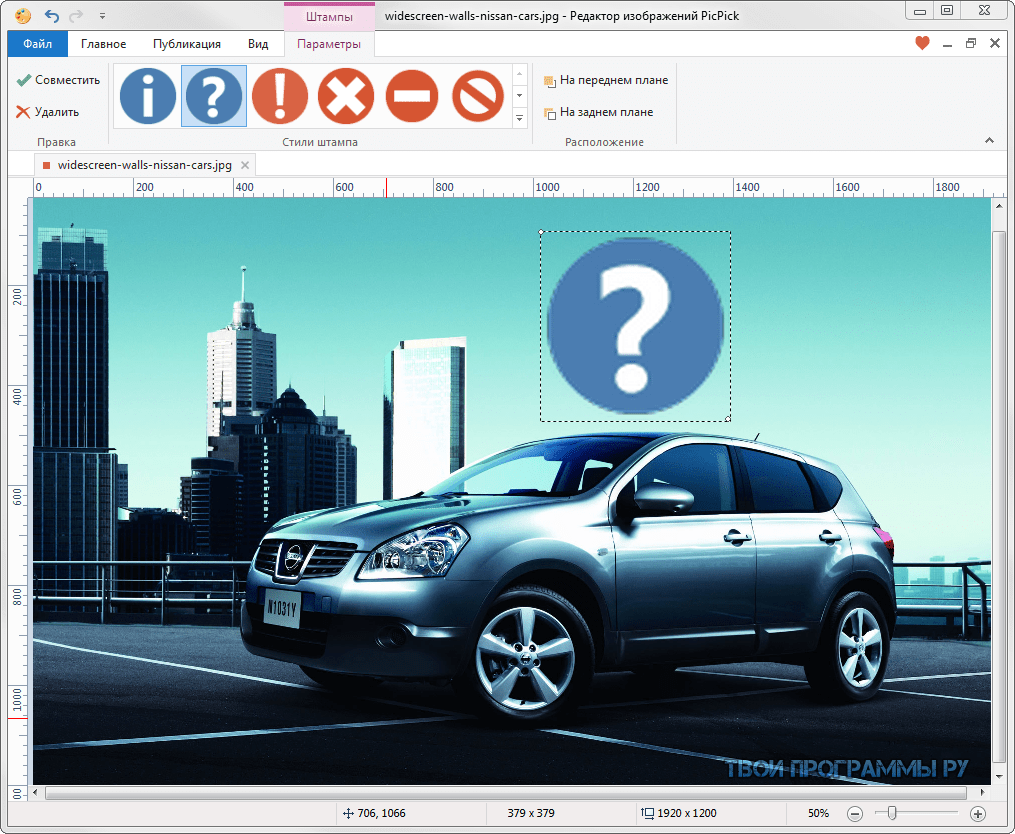Minimize the inner document window

[948, 44]
